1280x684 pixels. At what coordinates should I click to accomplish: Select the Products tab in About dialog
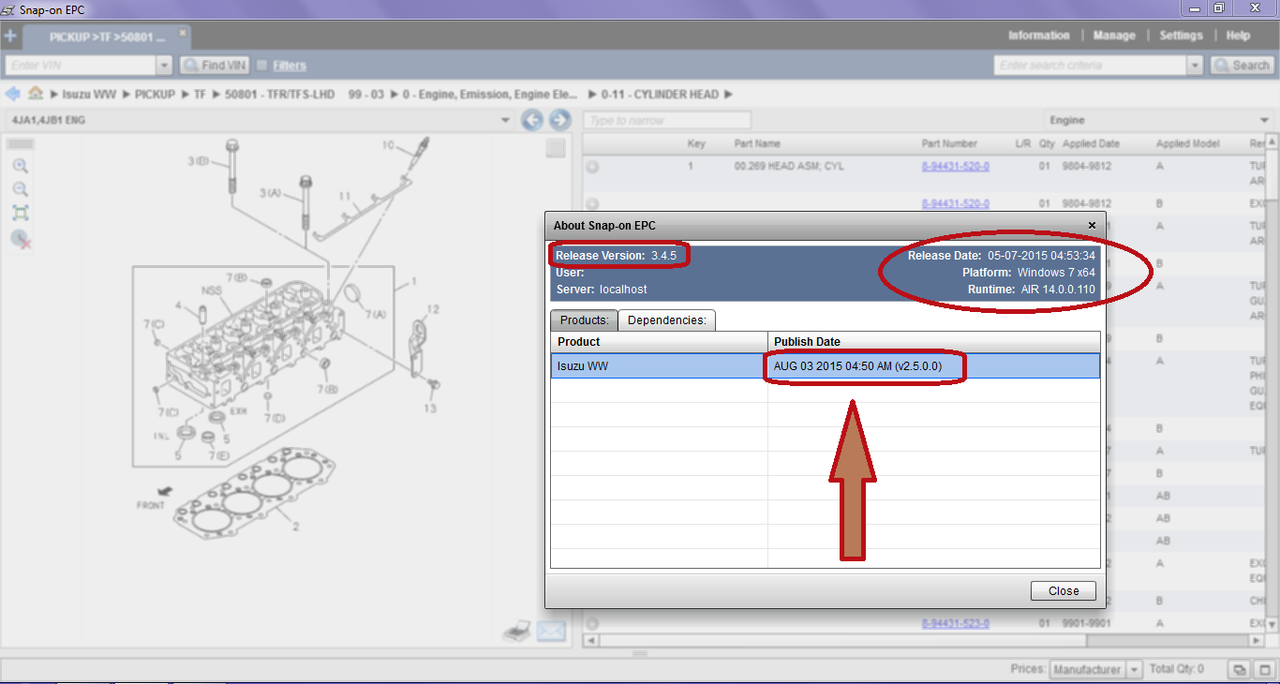click(584, 320)
